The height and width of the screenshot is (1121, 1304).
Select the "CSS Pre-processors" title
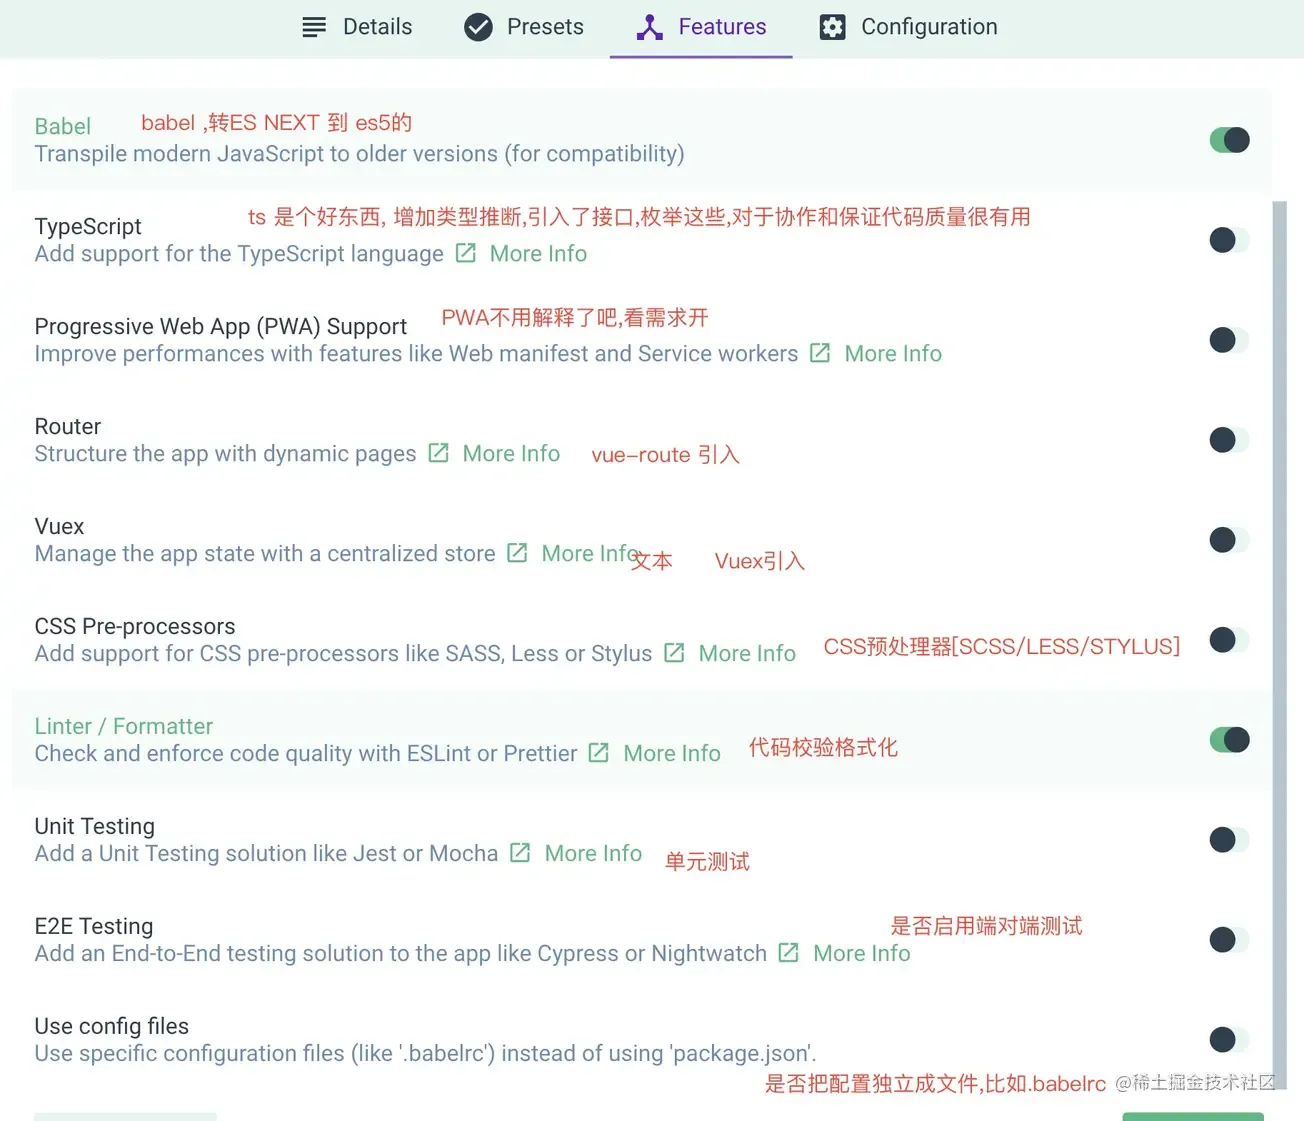135,627
